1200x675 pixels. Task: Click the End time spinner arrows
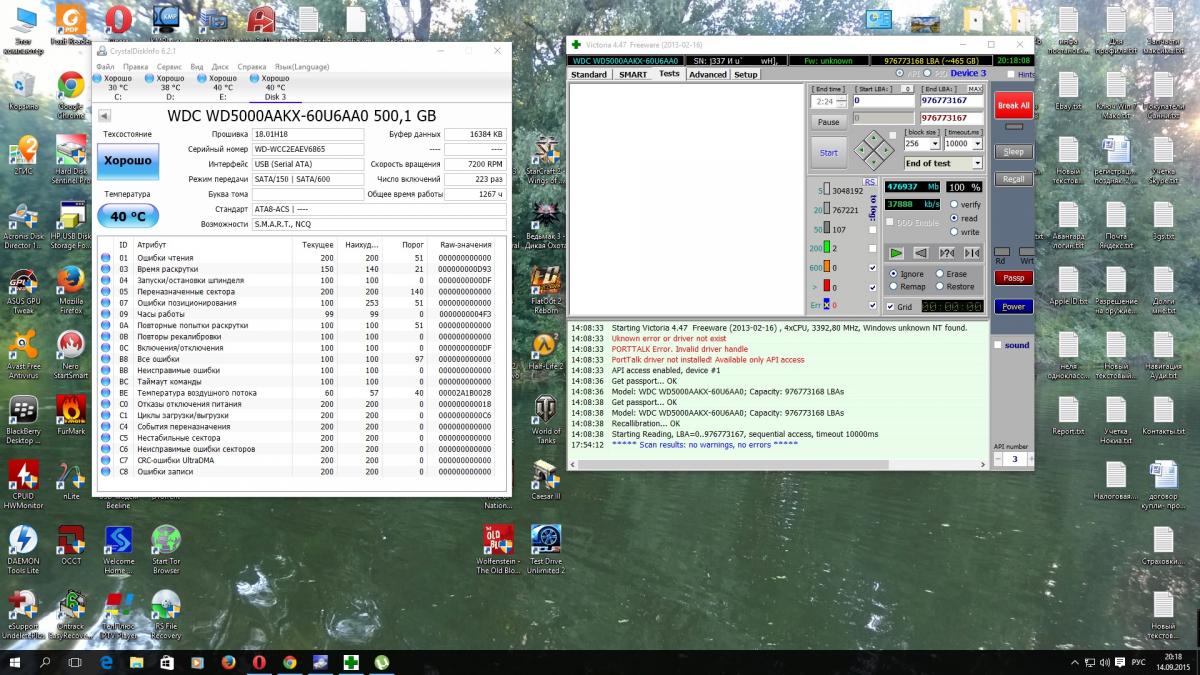tap(843, 101)
